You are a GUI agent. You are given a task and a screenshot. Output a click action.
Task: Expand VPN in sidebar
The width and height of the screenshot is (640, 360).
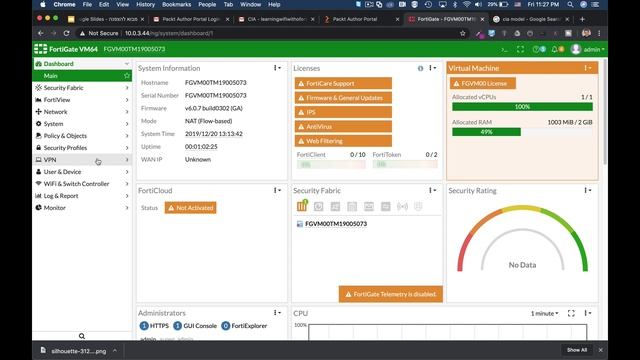(x=82, y=160)
